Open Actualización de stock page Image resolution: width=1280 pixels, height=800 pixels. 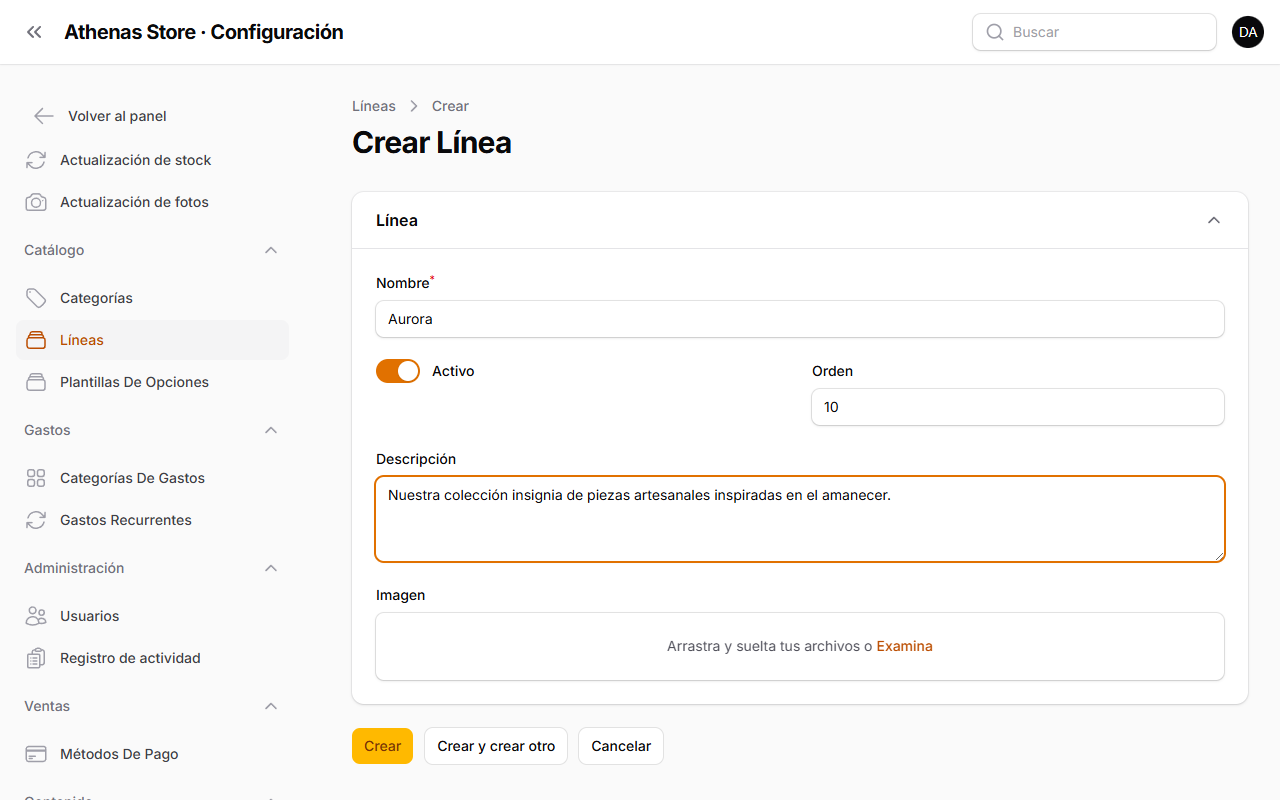coord(152,160)
